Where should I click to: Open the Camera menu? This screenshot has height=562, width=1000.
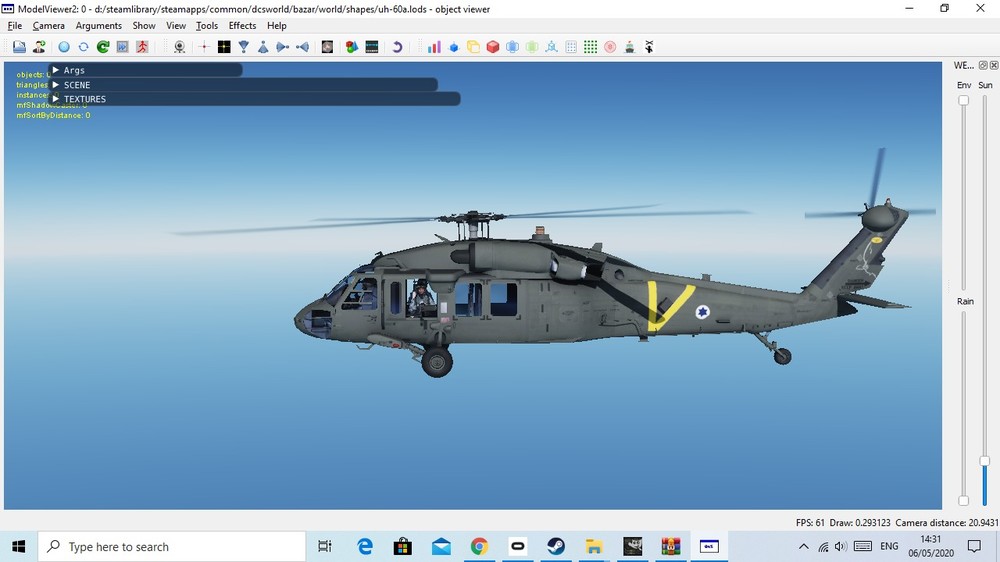[48, 26]
